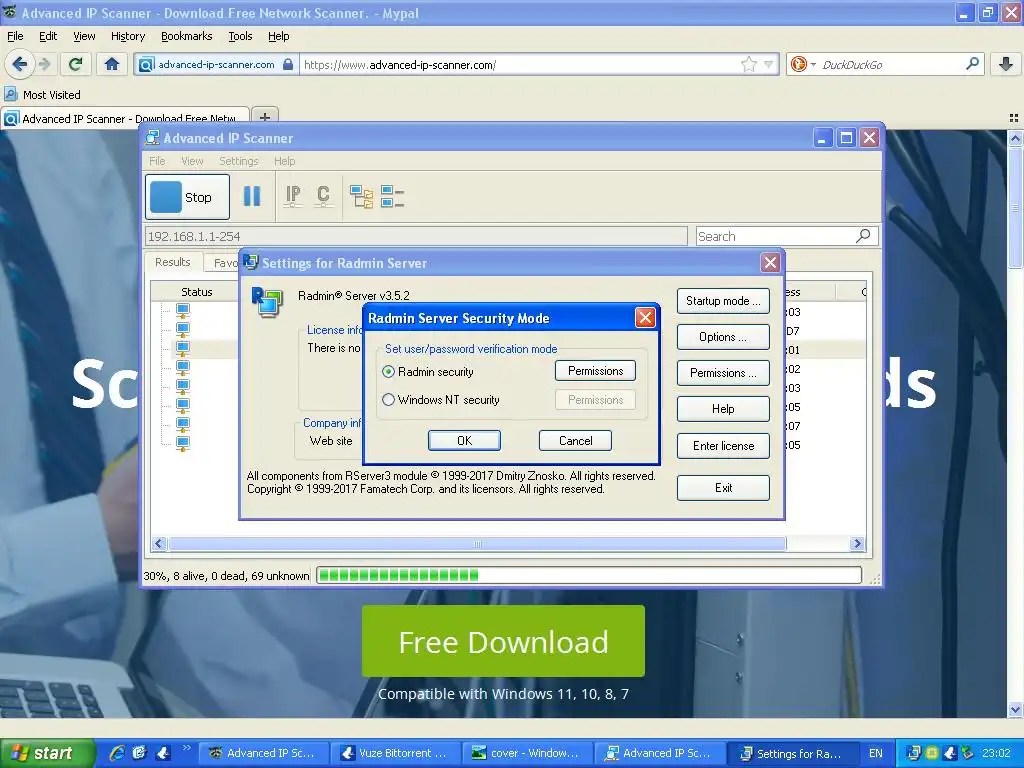This screenshot has width=1024, height=768.
Task: Open the Help menu in Advanced IP Scanner
Action: [x=284, y=161]
